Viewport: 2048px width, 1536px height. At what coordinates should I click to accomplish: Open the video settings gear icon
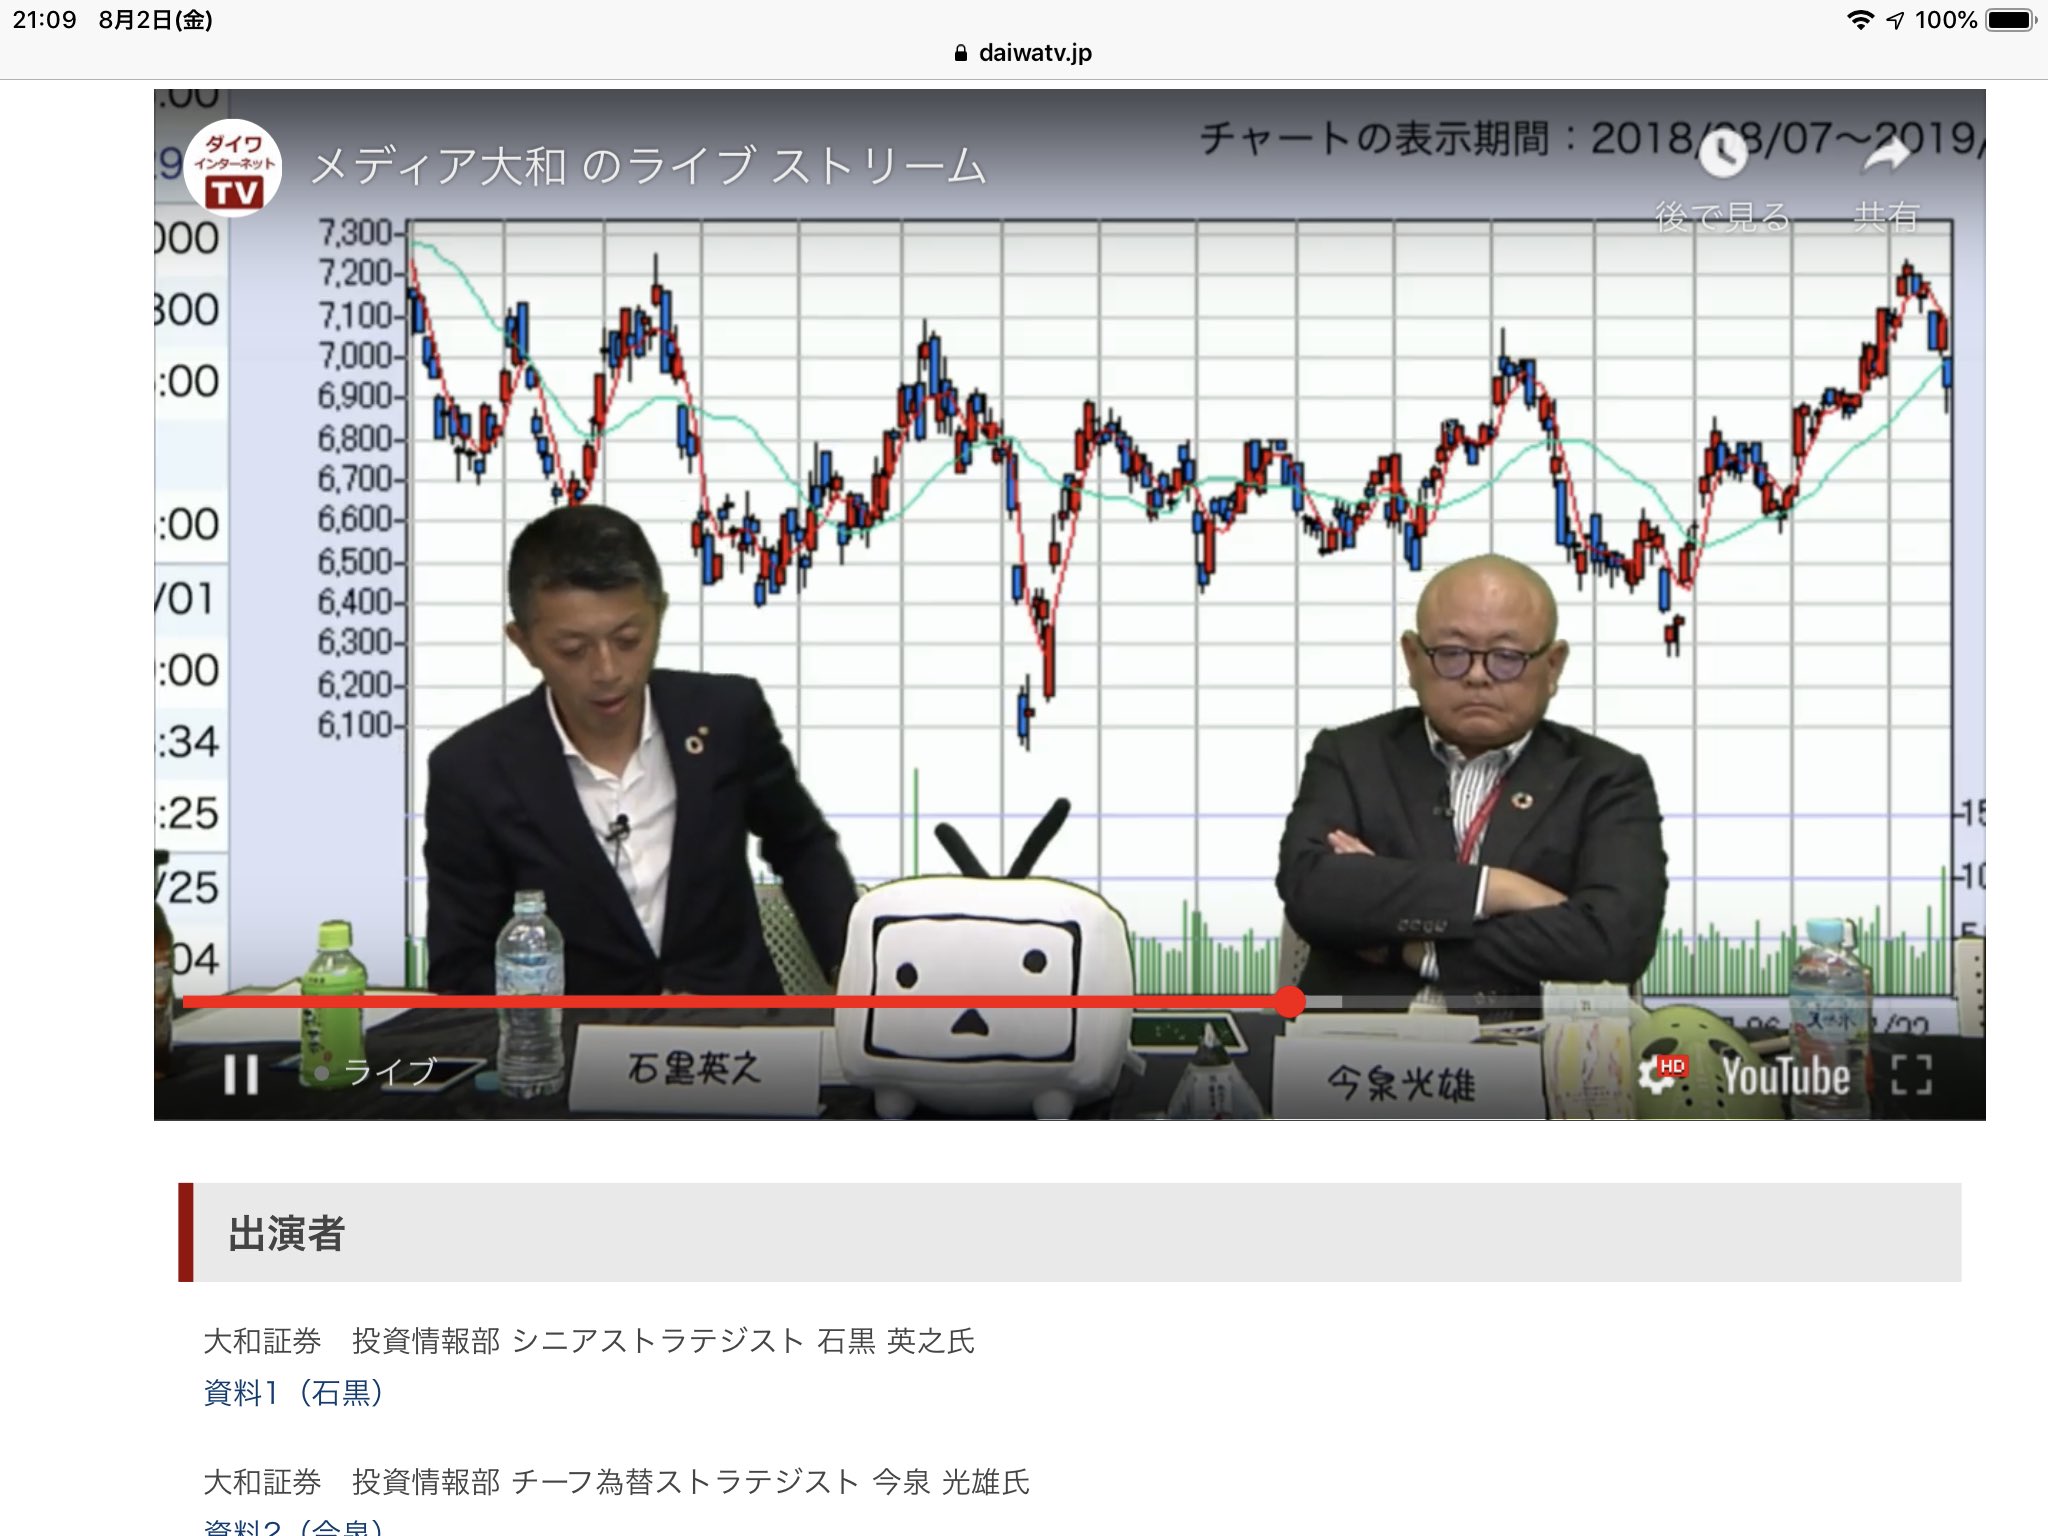(1661, 1074)
